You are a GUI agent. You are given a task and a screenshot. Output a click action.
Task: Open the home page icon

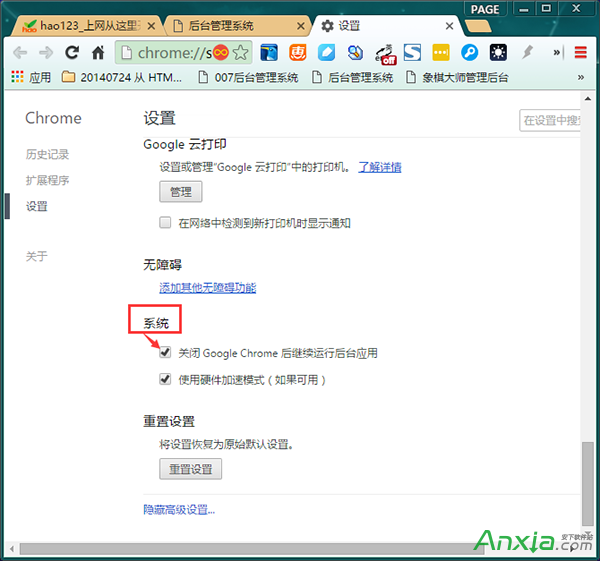pos(98,52)
